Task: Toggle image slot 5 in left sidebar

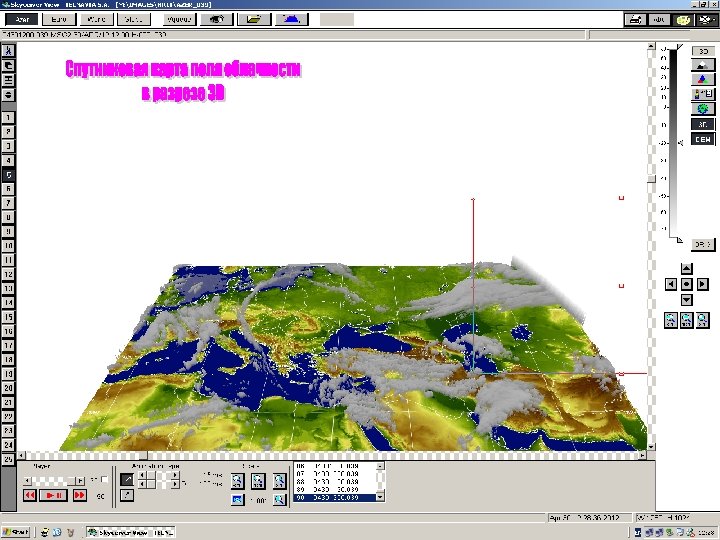Action: 8,174
